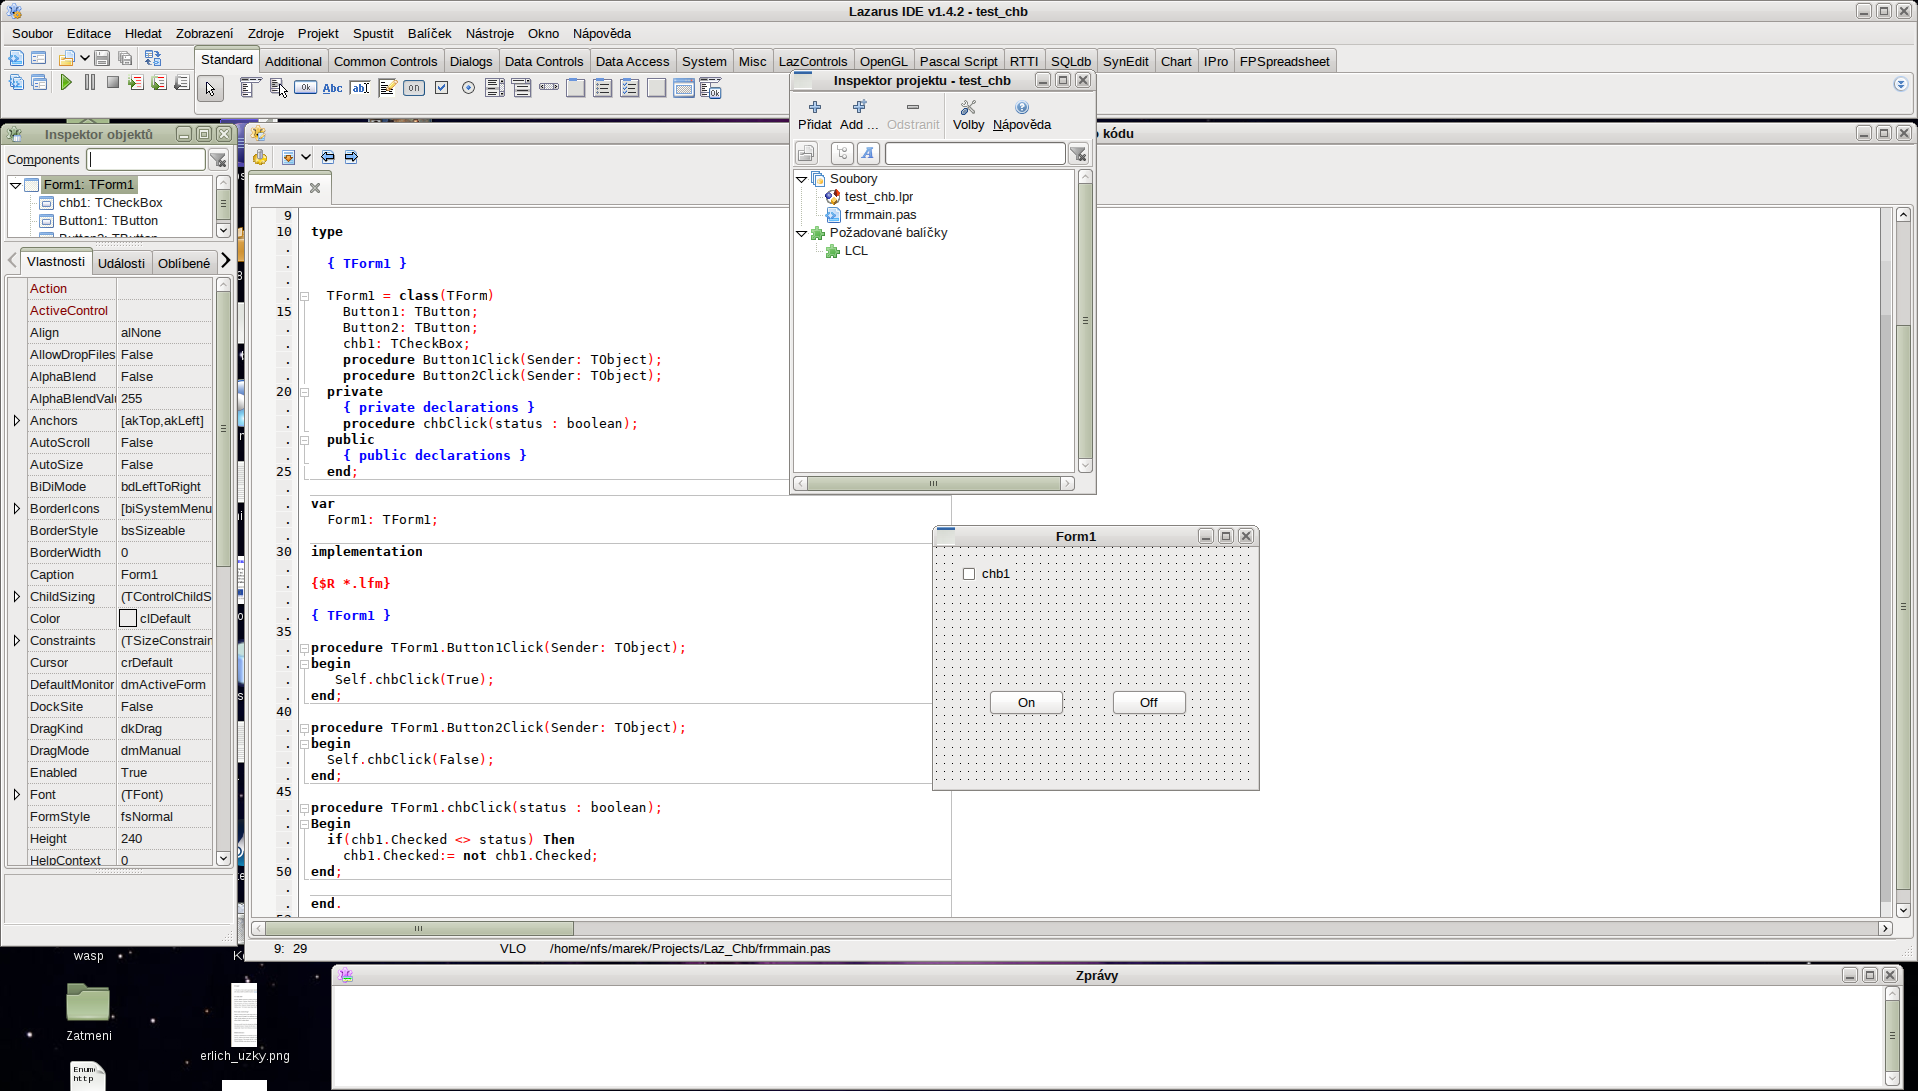Screen dimensions: 1918x1091
Task: Toggle alphabetical sort 'A' button in project inspector
Action: tap(868, 153)
